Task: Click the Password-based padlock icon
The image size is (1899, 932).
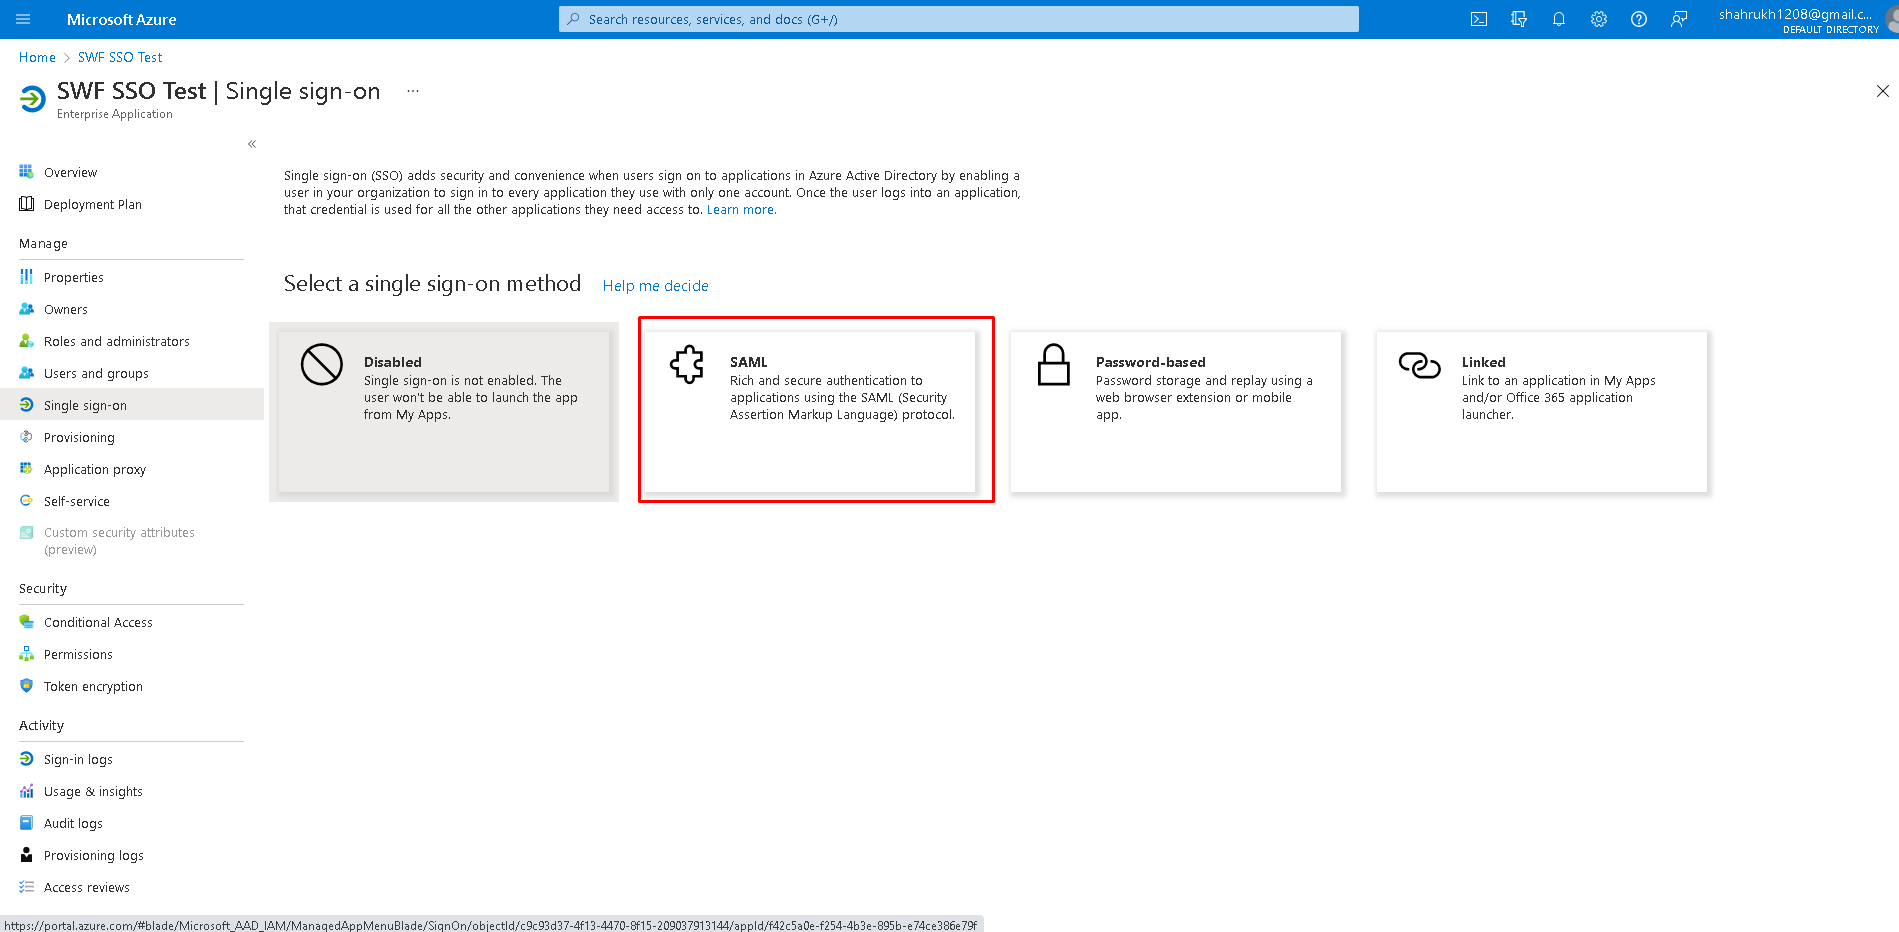Action: [1054, 364]
